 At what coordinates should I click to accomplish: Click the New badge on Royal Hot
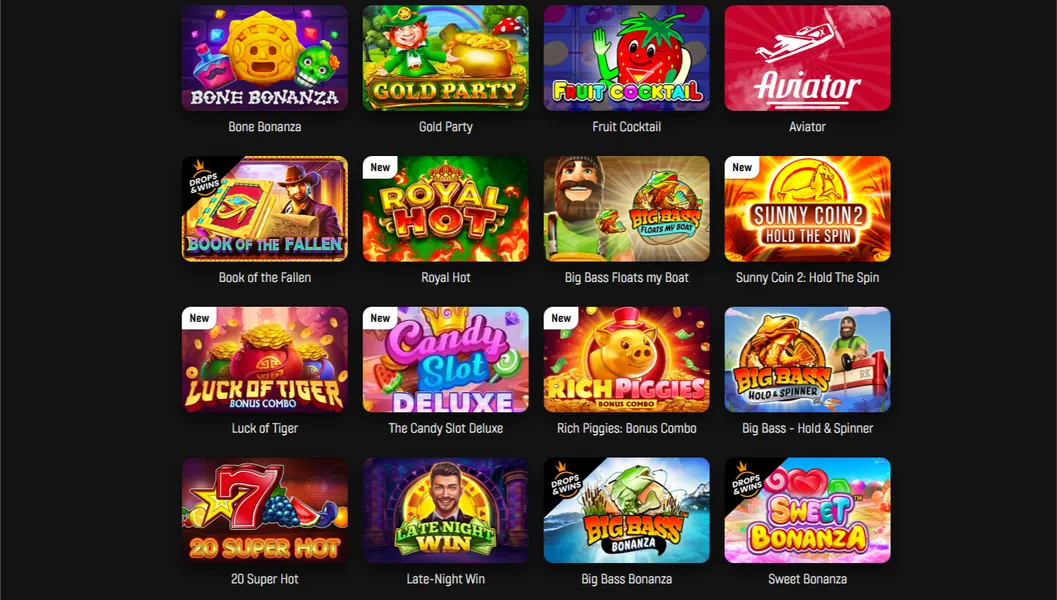[380, 167]
